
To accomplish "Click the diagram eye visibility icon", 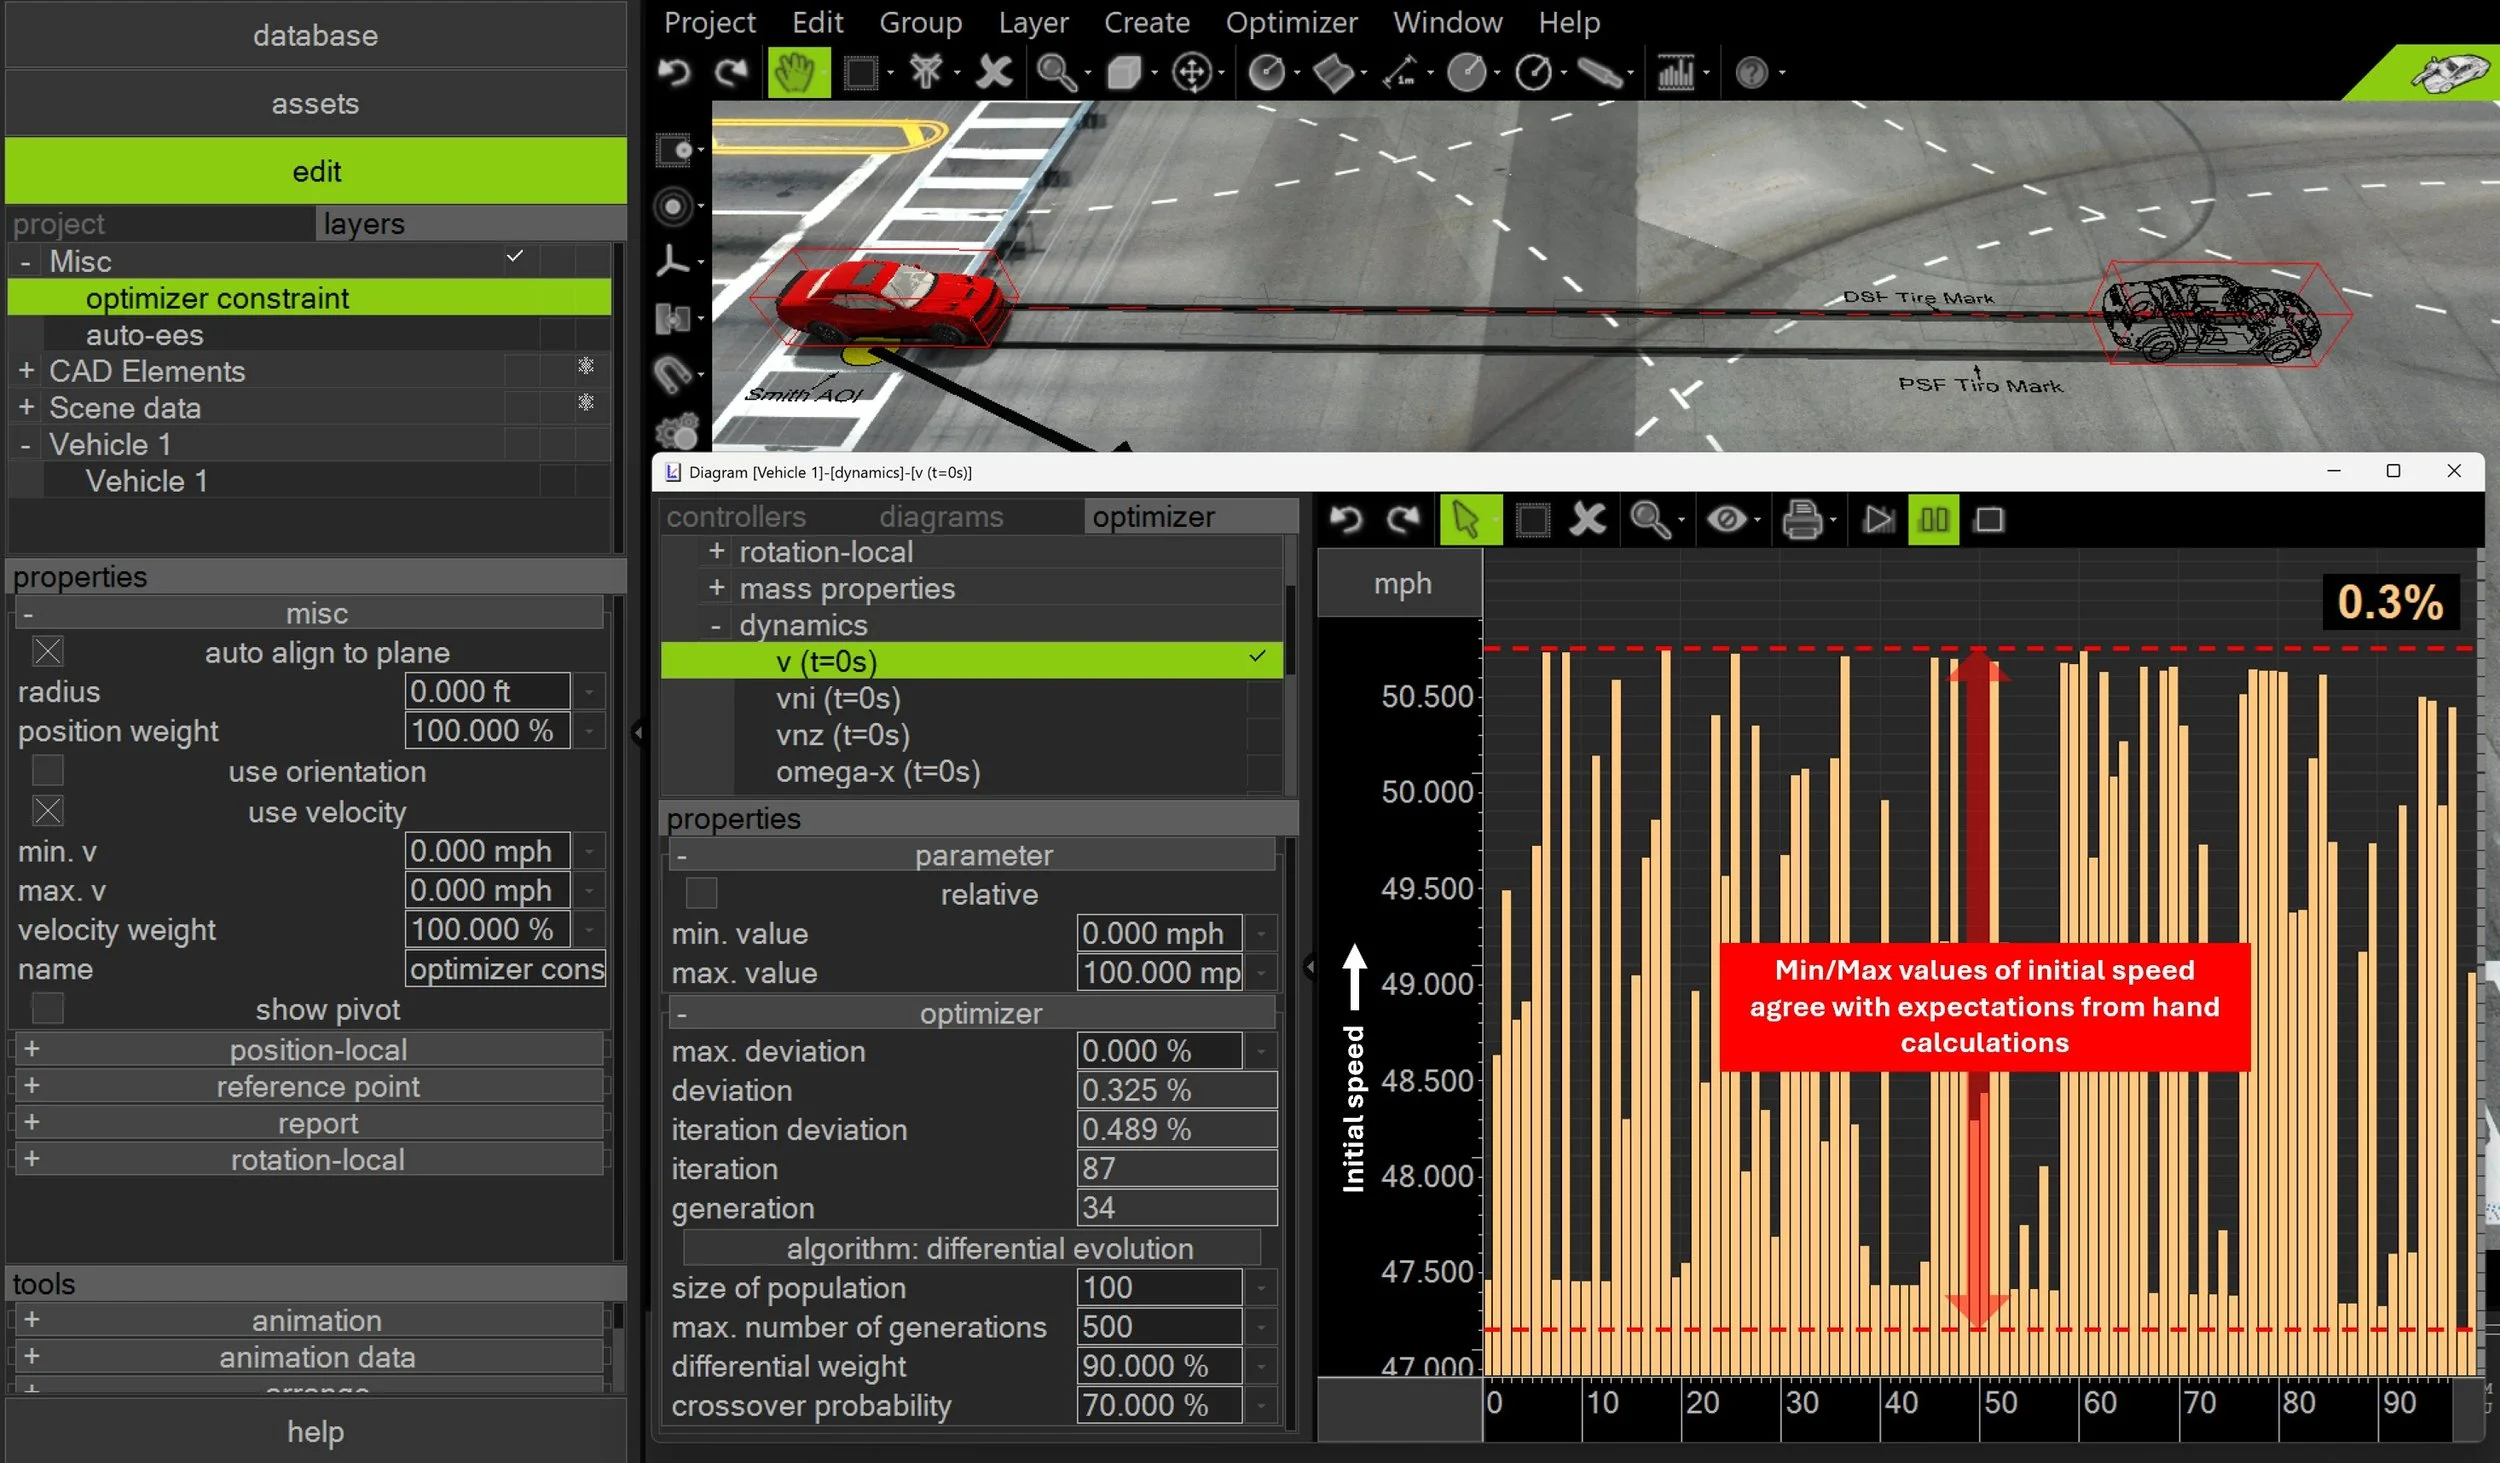I will [1726, 520].
